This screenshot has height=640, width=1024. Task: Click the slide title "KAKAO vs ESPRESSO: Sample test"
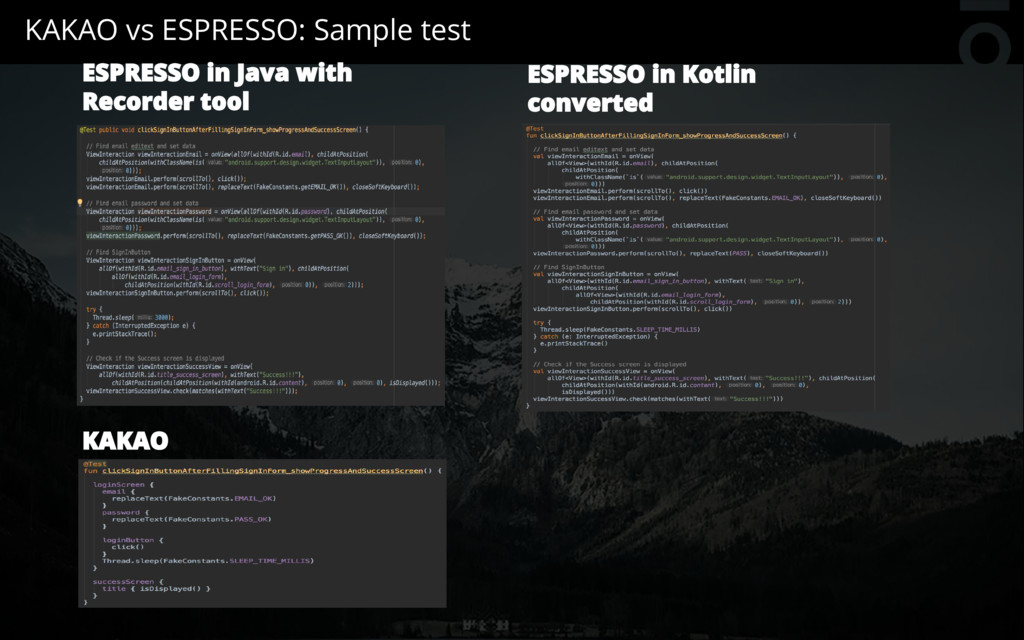[248, 30]
